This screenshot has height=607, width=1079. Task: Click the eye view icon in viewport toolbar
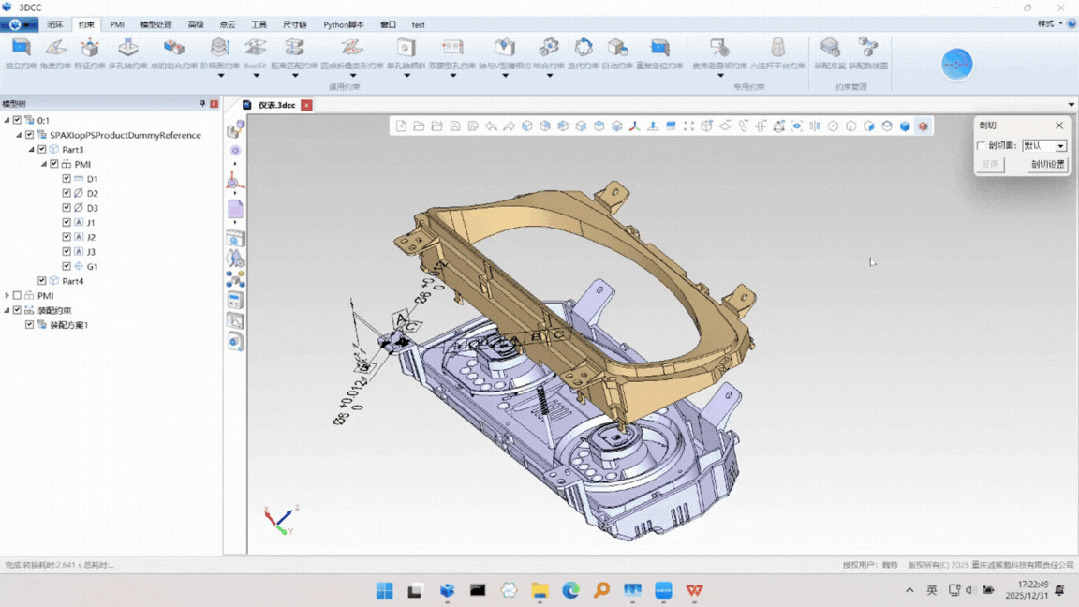point(797,126)
